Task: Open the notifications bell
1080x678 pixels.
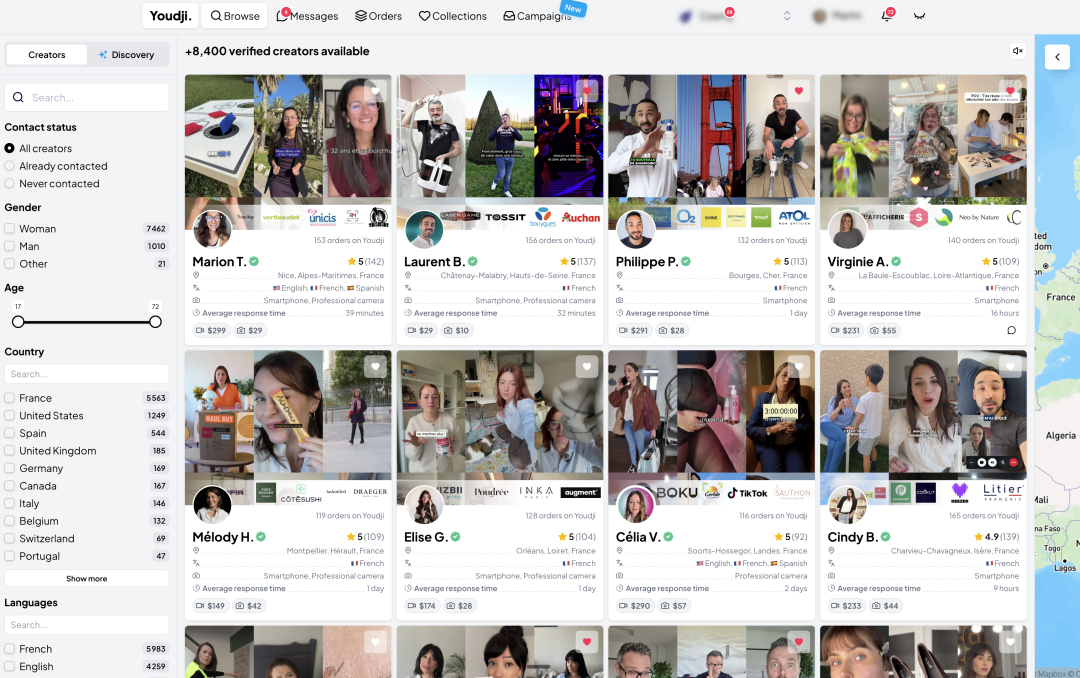Action: click(886, 16)
